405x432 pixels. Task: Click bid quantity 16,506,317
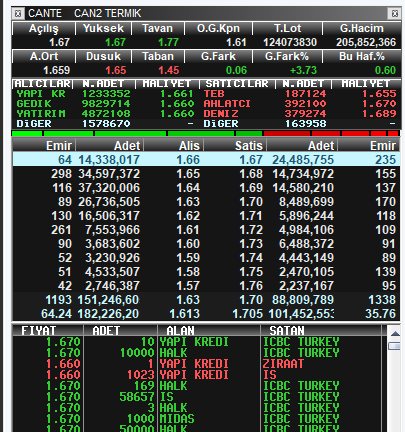(109, 216)
